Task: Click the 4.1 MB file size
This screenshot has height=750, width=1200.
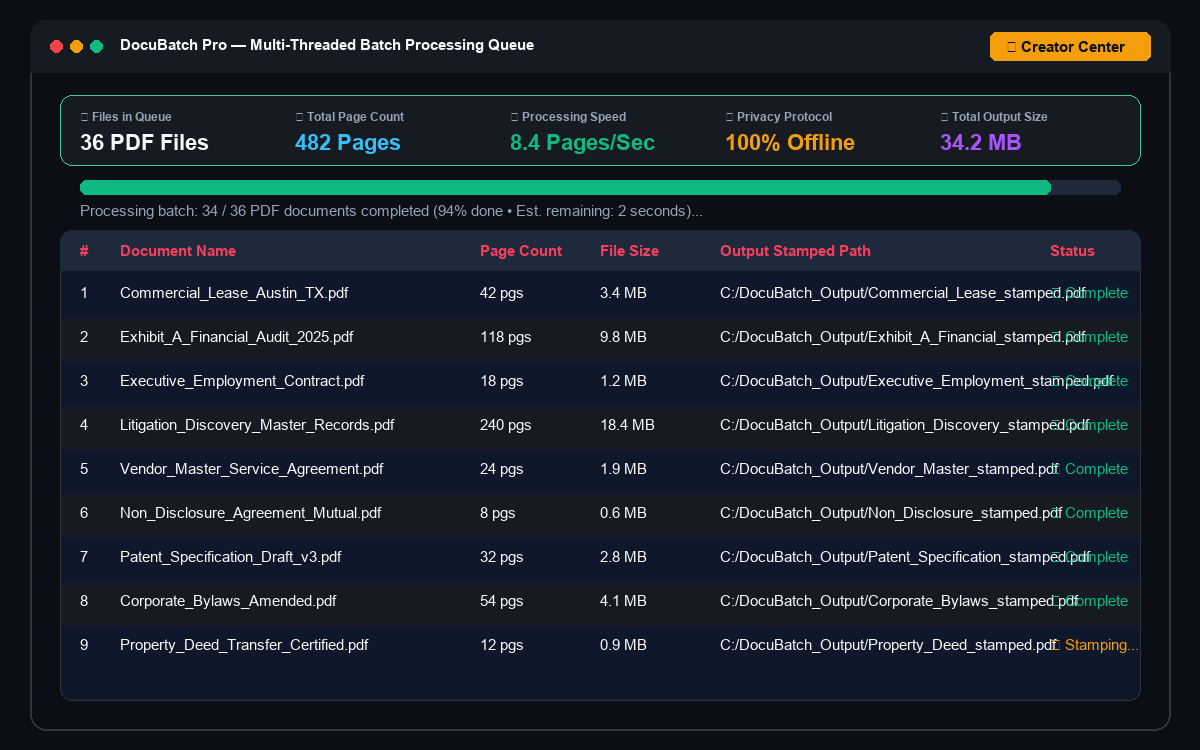Action: 623,601
